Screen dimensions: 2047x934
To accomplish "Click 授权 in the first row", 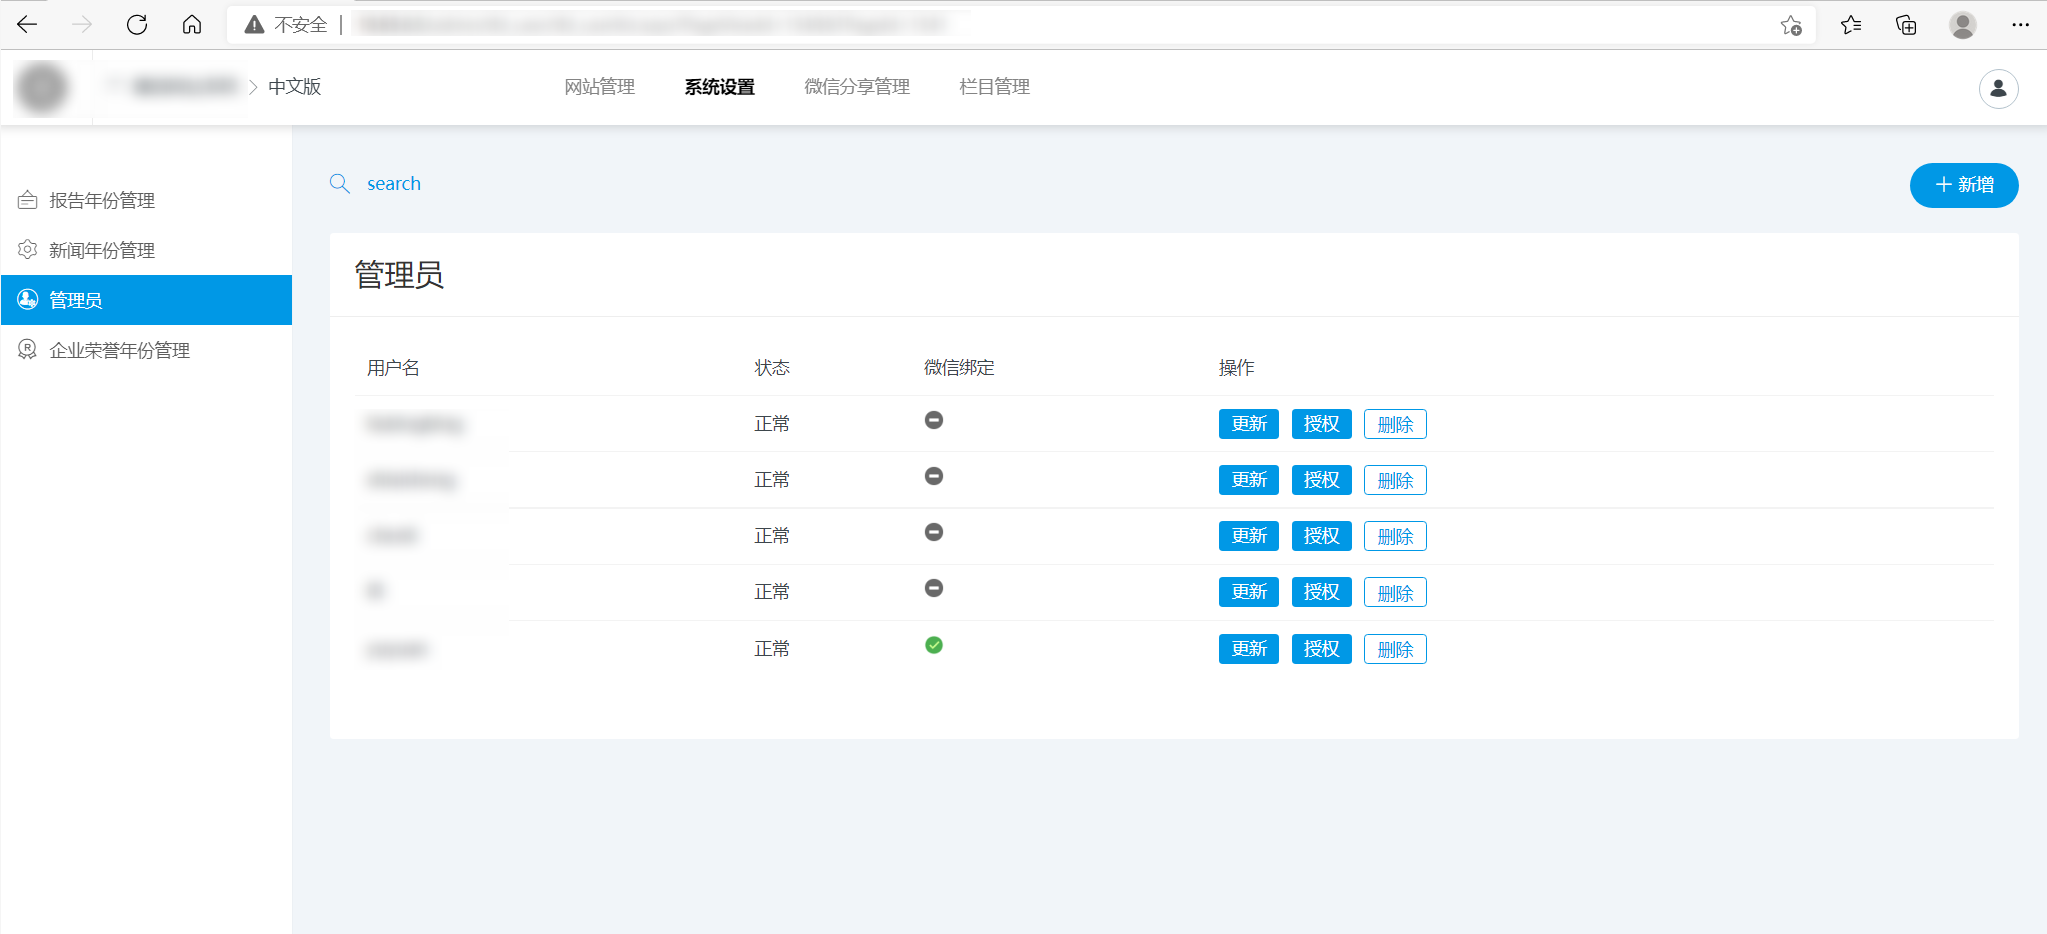I will pyautogui.click(x=1322, y=424).
